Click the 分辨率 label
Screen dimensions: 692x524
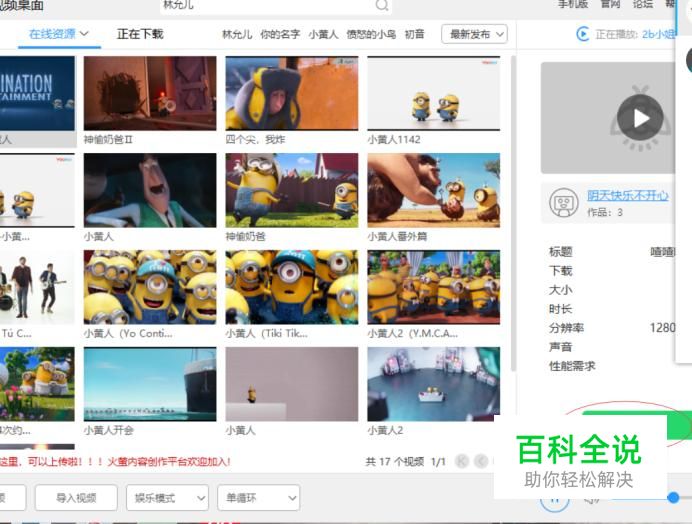tap(566, 328)
